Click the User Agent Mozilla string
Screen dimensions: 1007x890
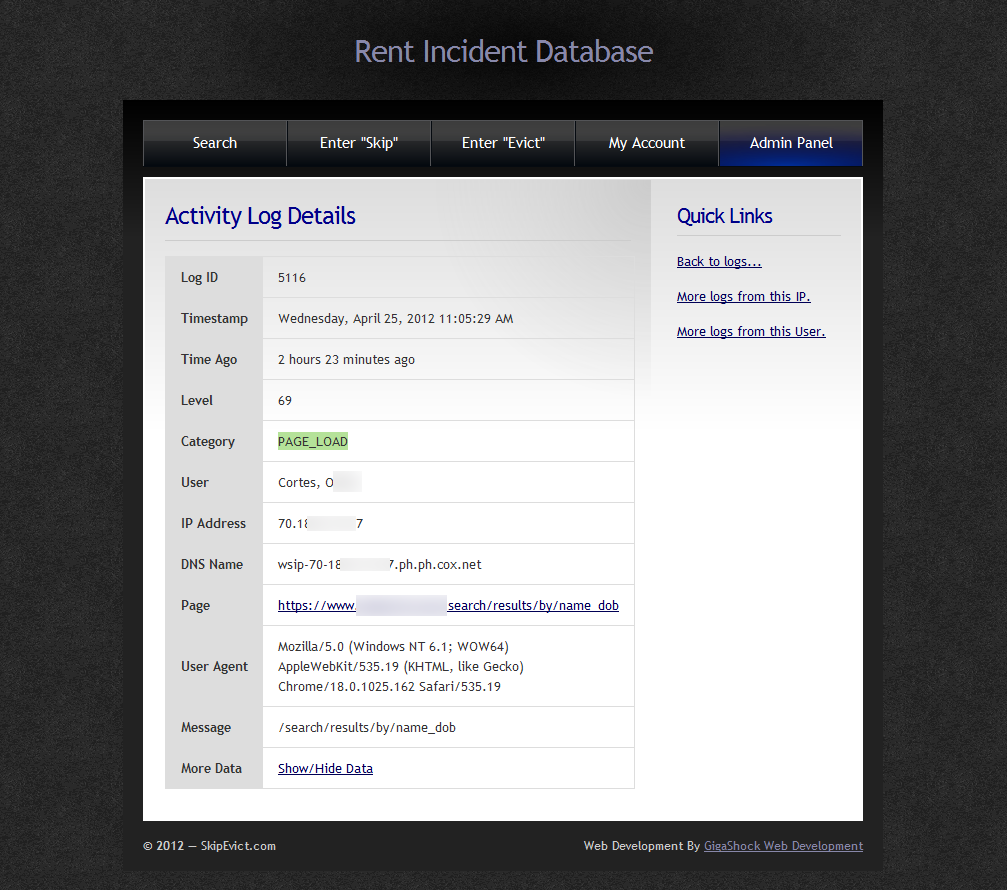pyautogui.click(x=401, y=667)
